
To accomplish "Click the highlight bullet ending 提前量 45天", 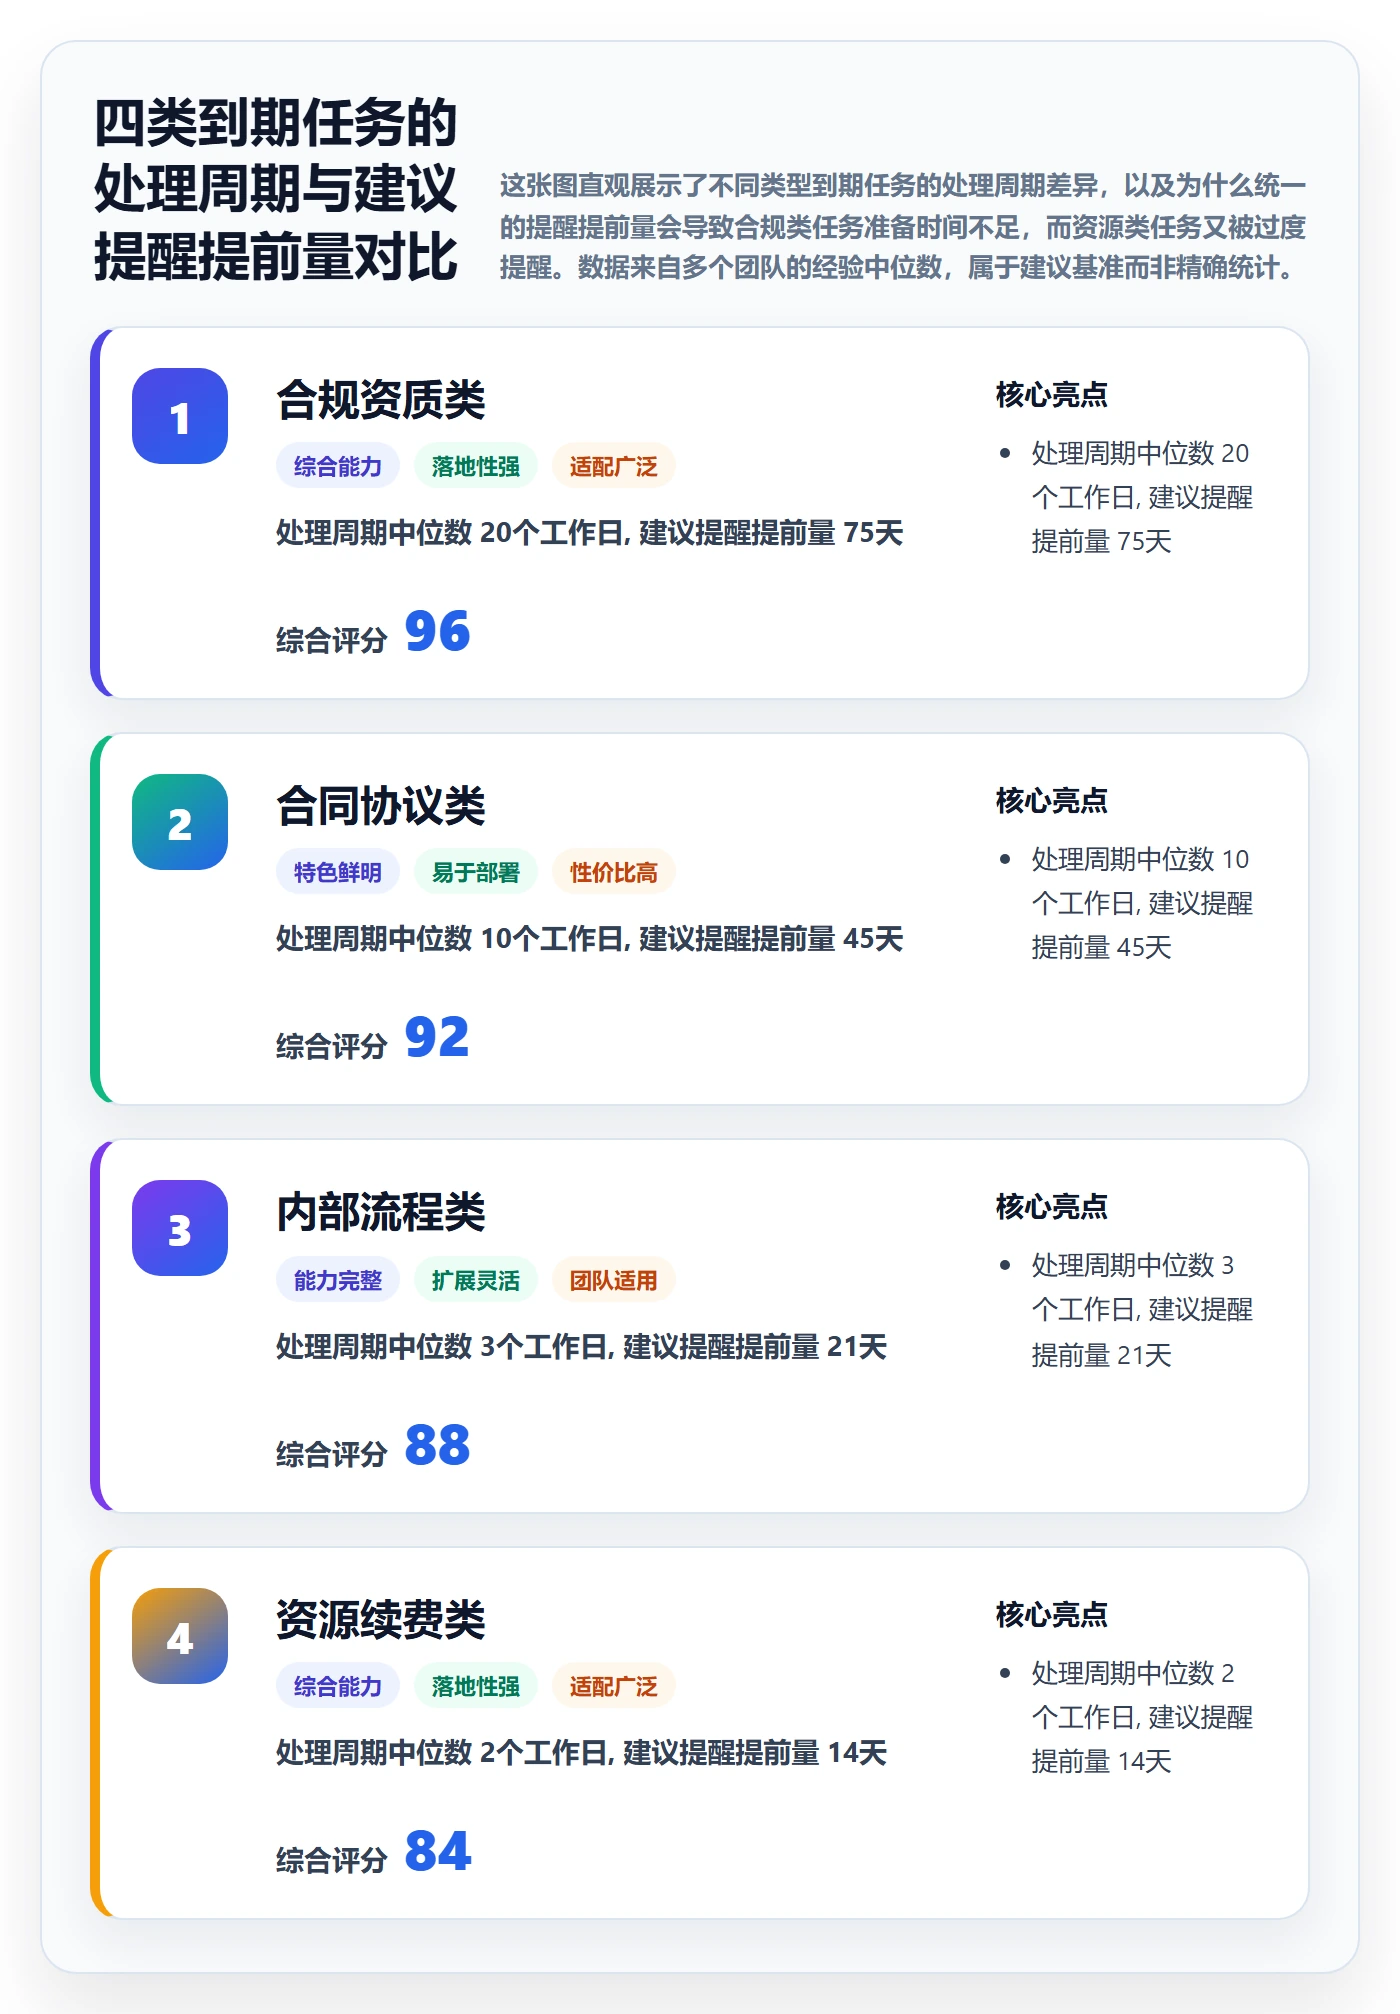I will point(1142,903).
